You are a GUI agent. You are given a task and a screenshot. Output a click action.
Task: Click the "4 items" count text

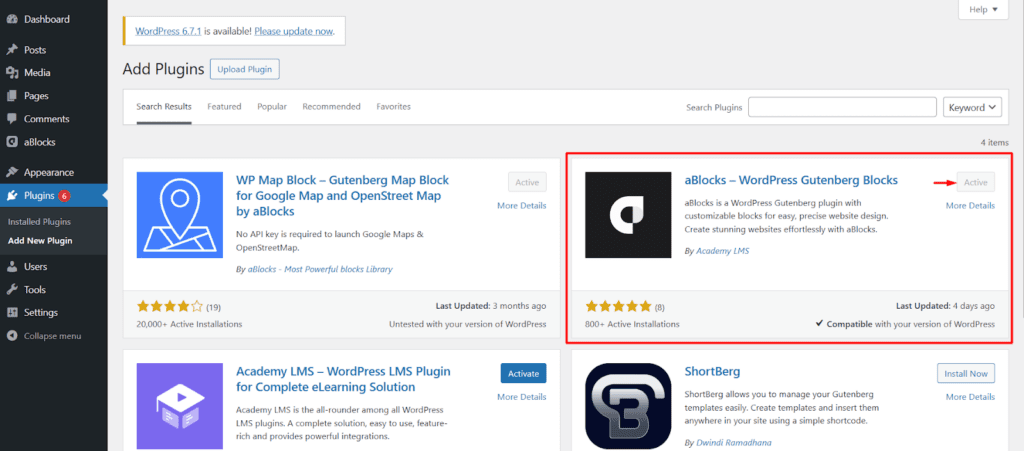(995, 142)
